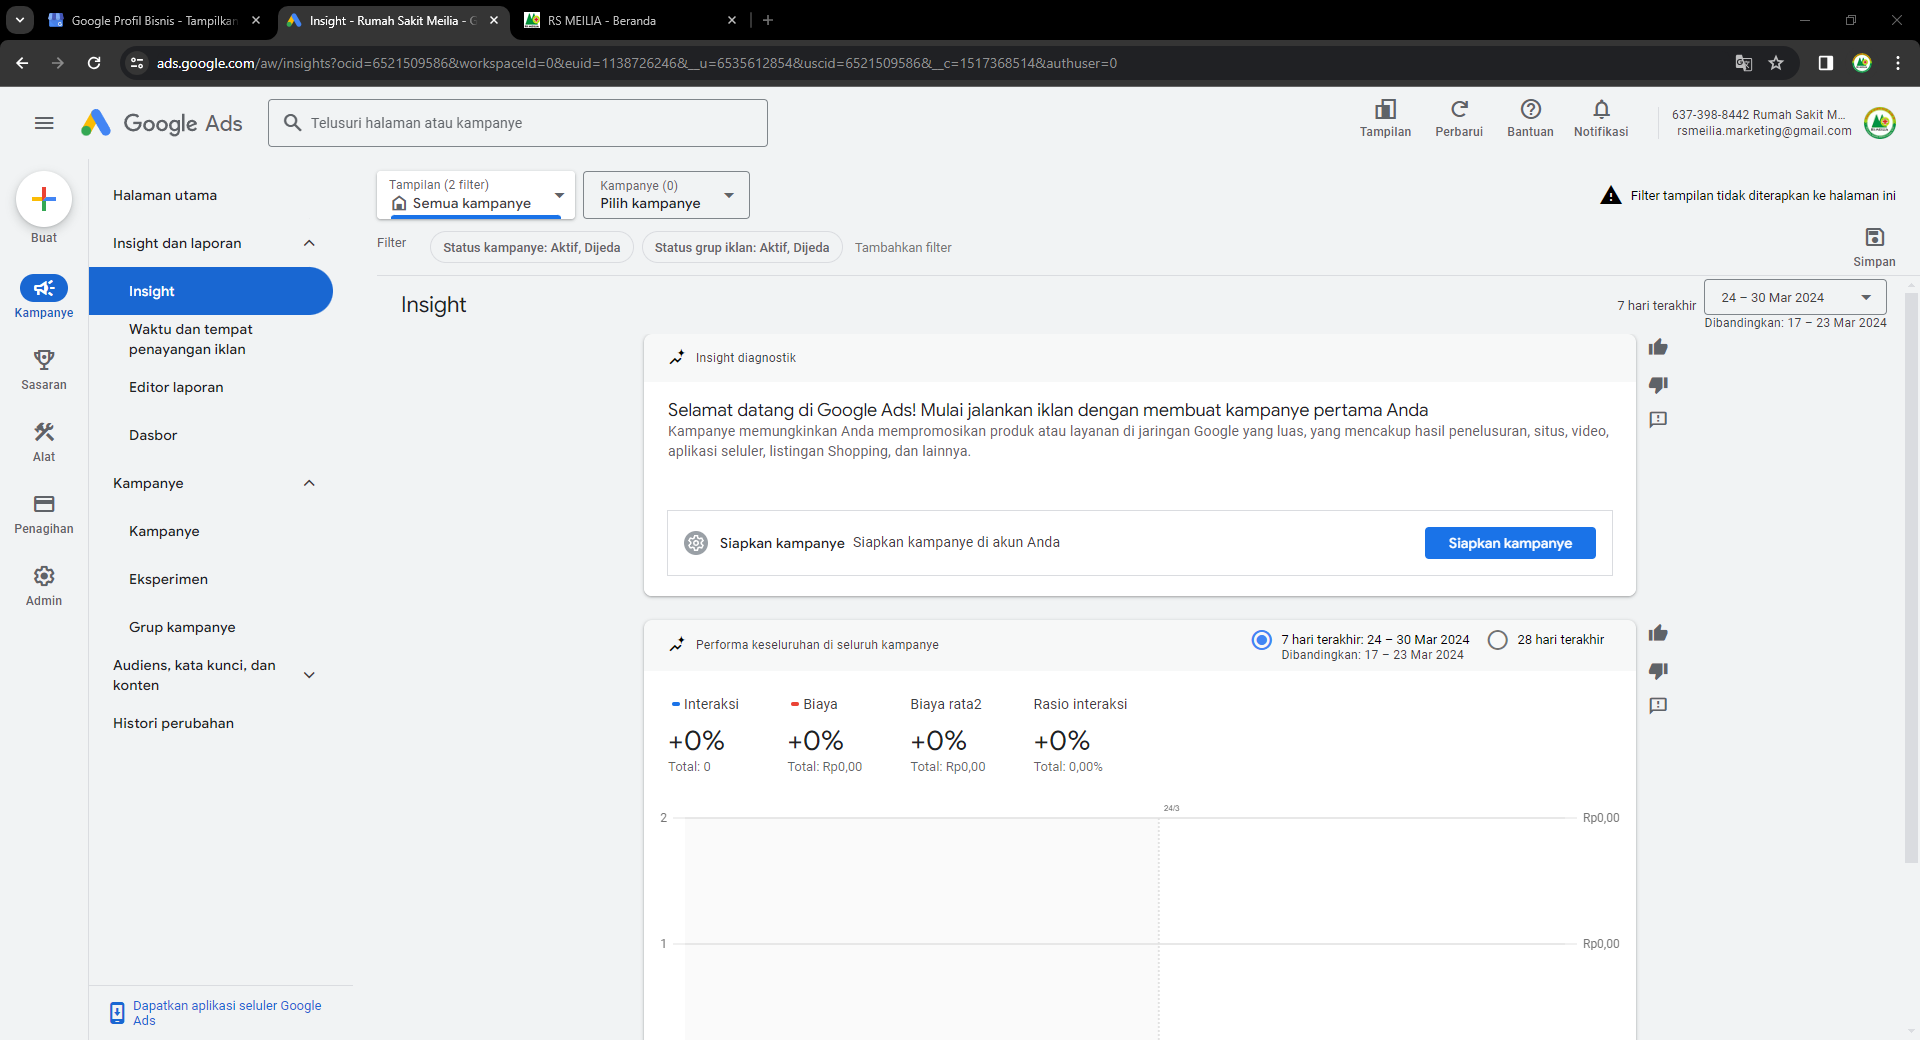Viewport: 1920px width, 1040px height.
Task: Open the Chrome three-dot menu
Action: (x=1897, y=63)
